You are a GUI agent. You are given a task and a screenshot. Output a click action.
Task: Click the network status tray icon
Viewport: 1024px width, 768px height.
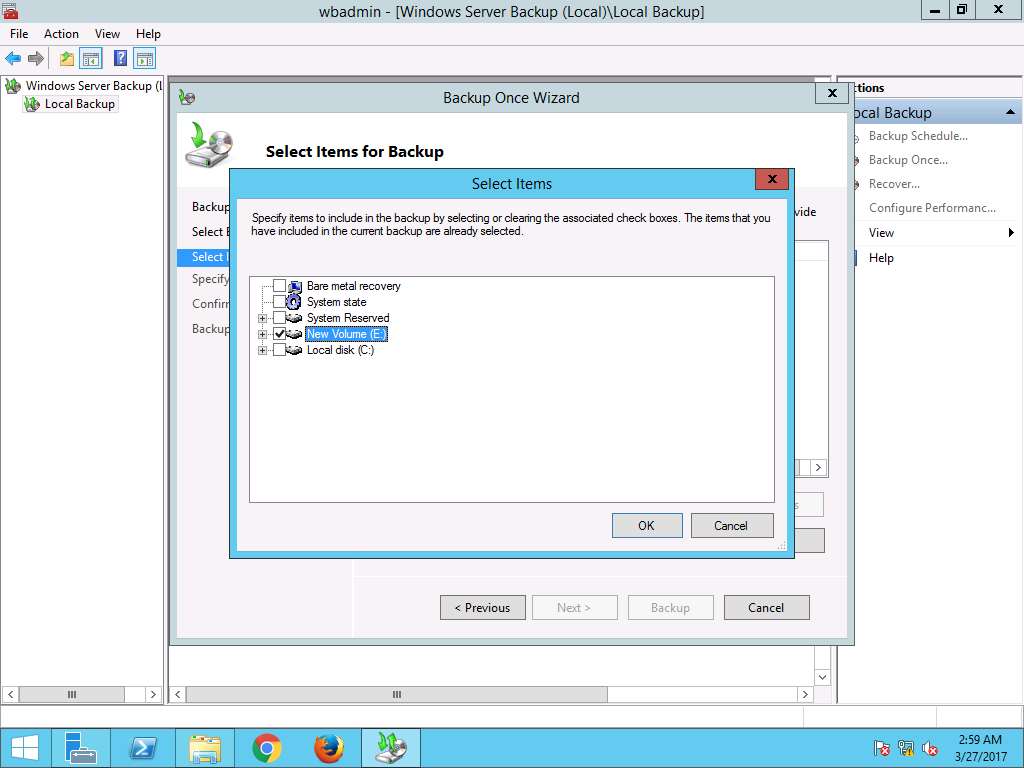(x=906, y=748)
